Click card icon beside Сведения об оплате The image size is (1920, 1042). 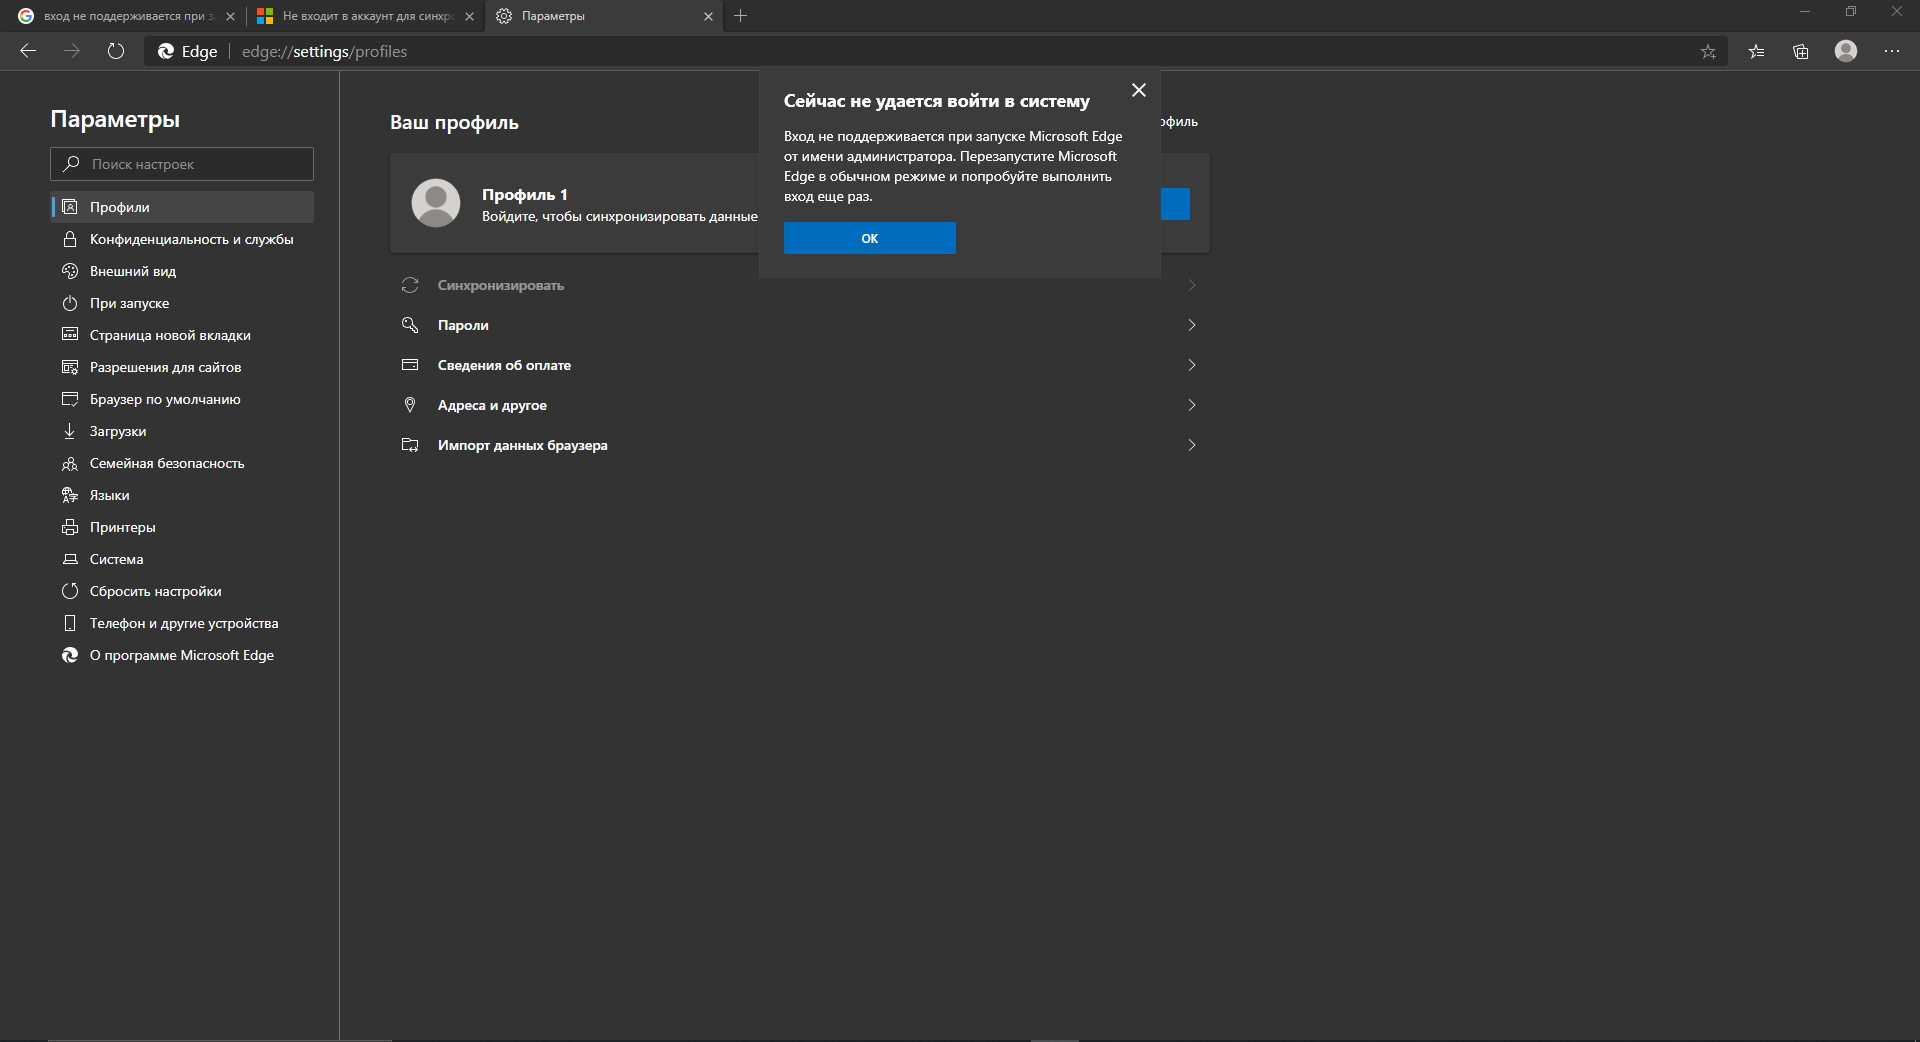point(410,365)
